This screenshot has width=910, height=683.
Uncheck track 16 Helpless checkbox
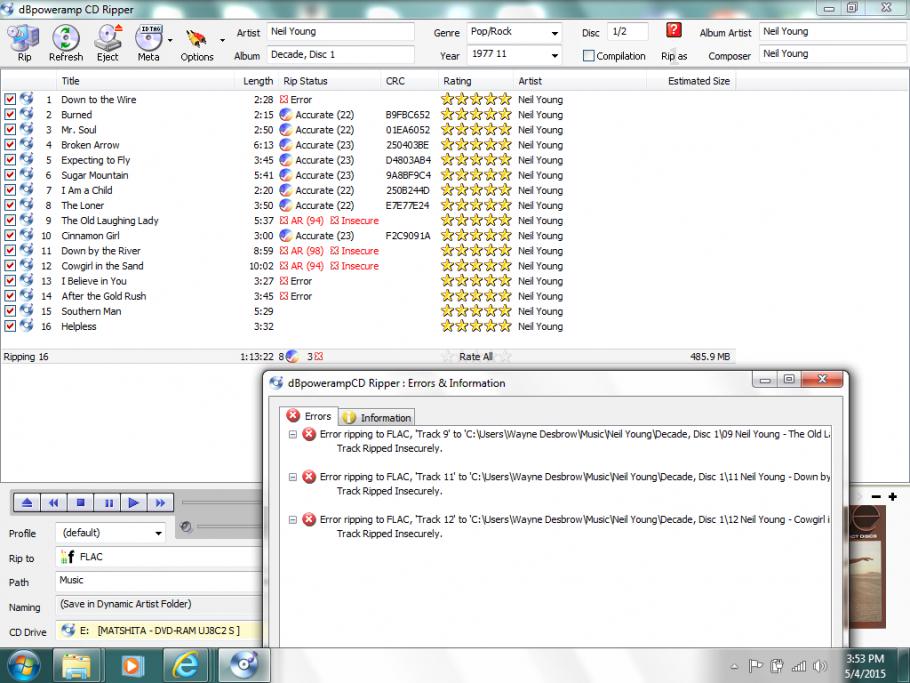coord(10,327)
